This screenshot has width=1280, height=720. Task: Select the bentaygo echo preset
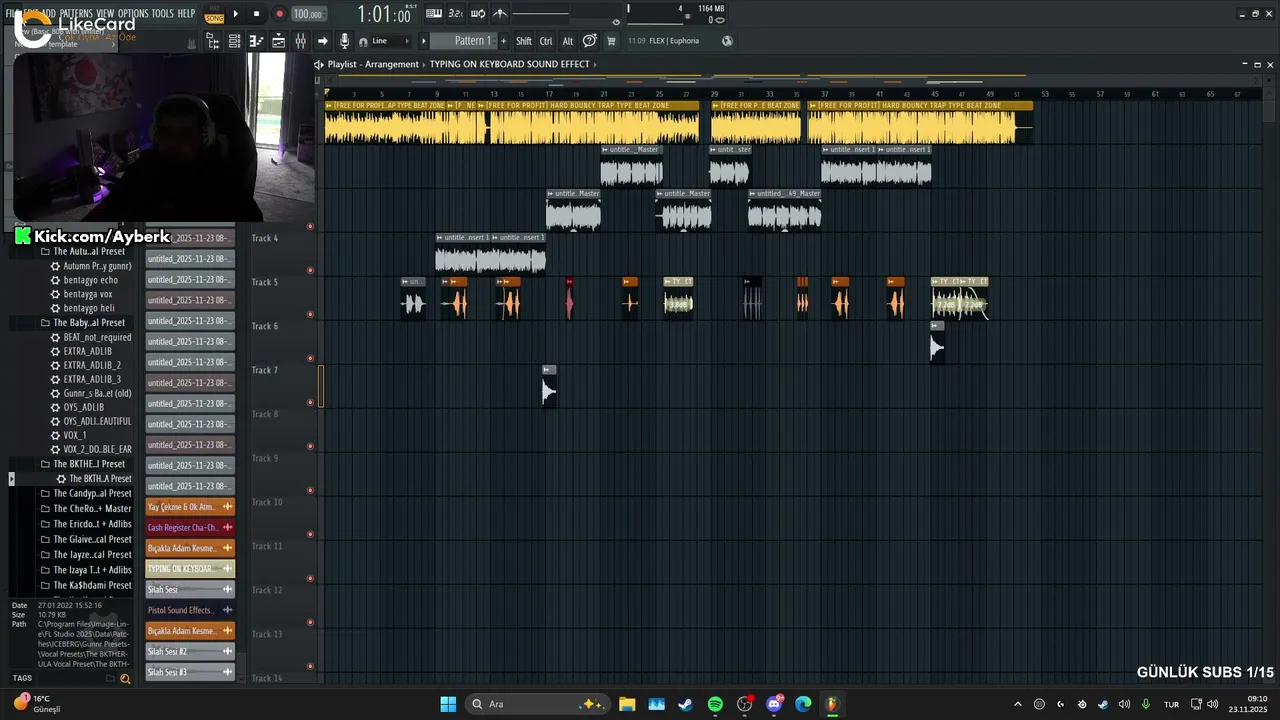tap(84, 280)
